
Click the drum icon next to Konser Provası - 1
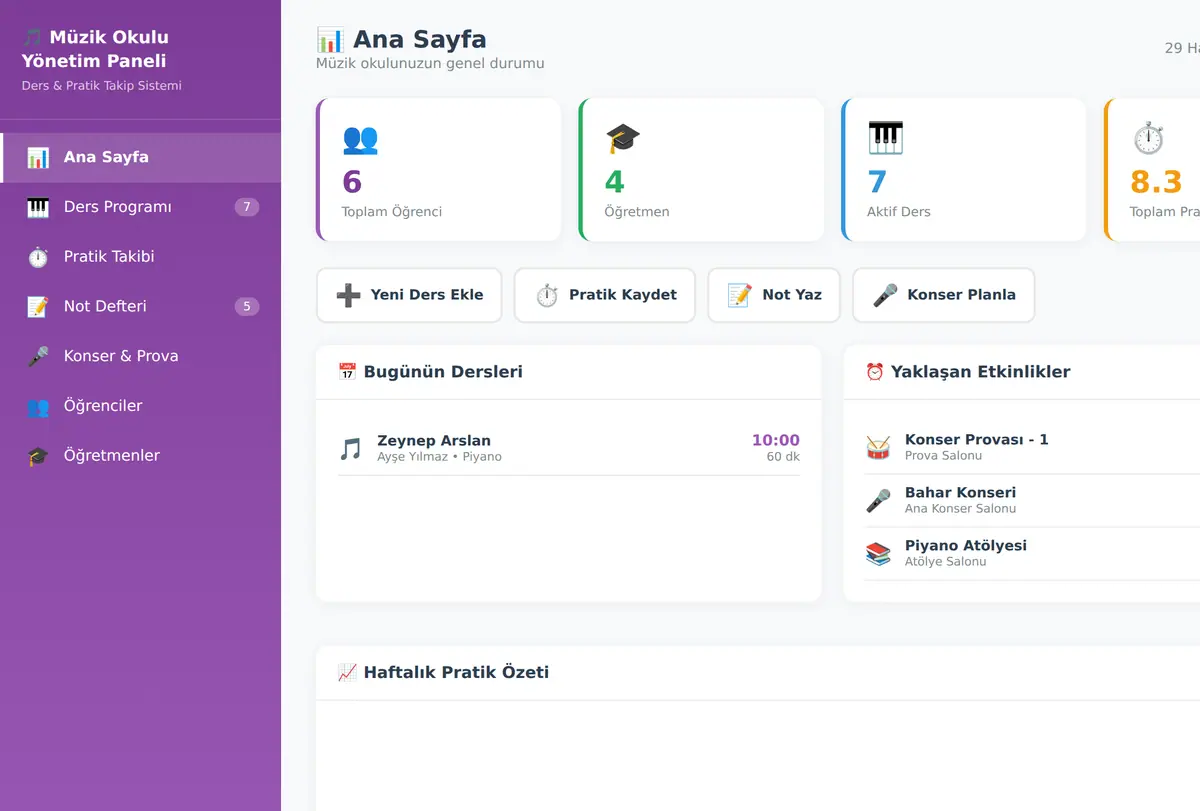point(878,447)
